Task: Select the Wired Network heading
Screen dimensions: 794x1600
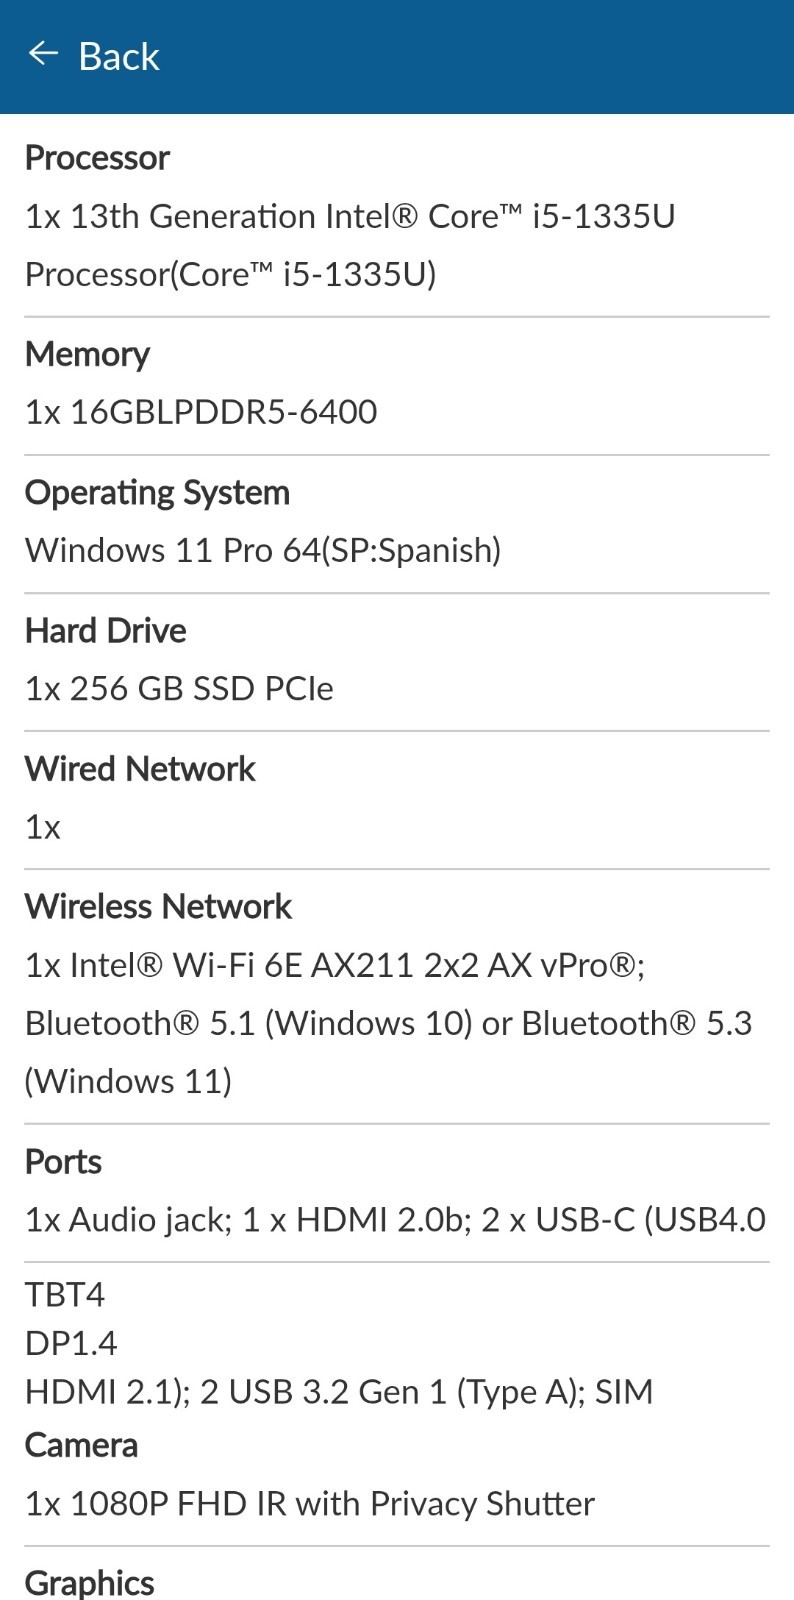Action: coord(140,769)
